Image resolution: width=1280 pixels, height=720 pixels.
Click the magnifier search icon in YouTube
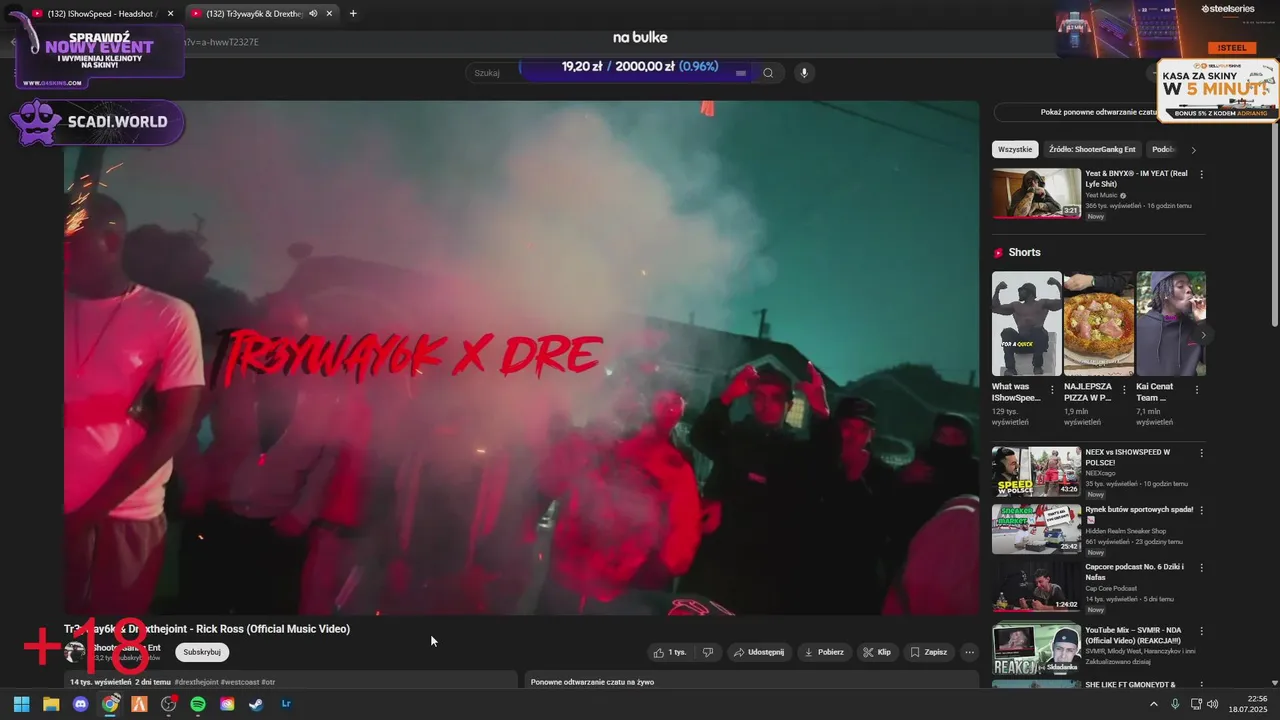tap(768, 72)
